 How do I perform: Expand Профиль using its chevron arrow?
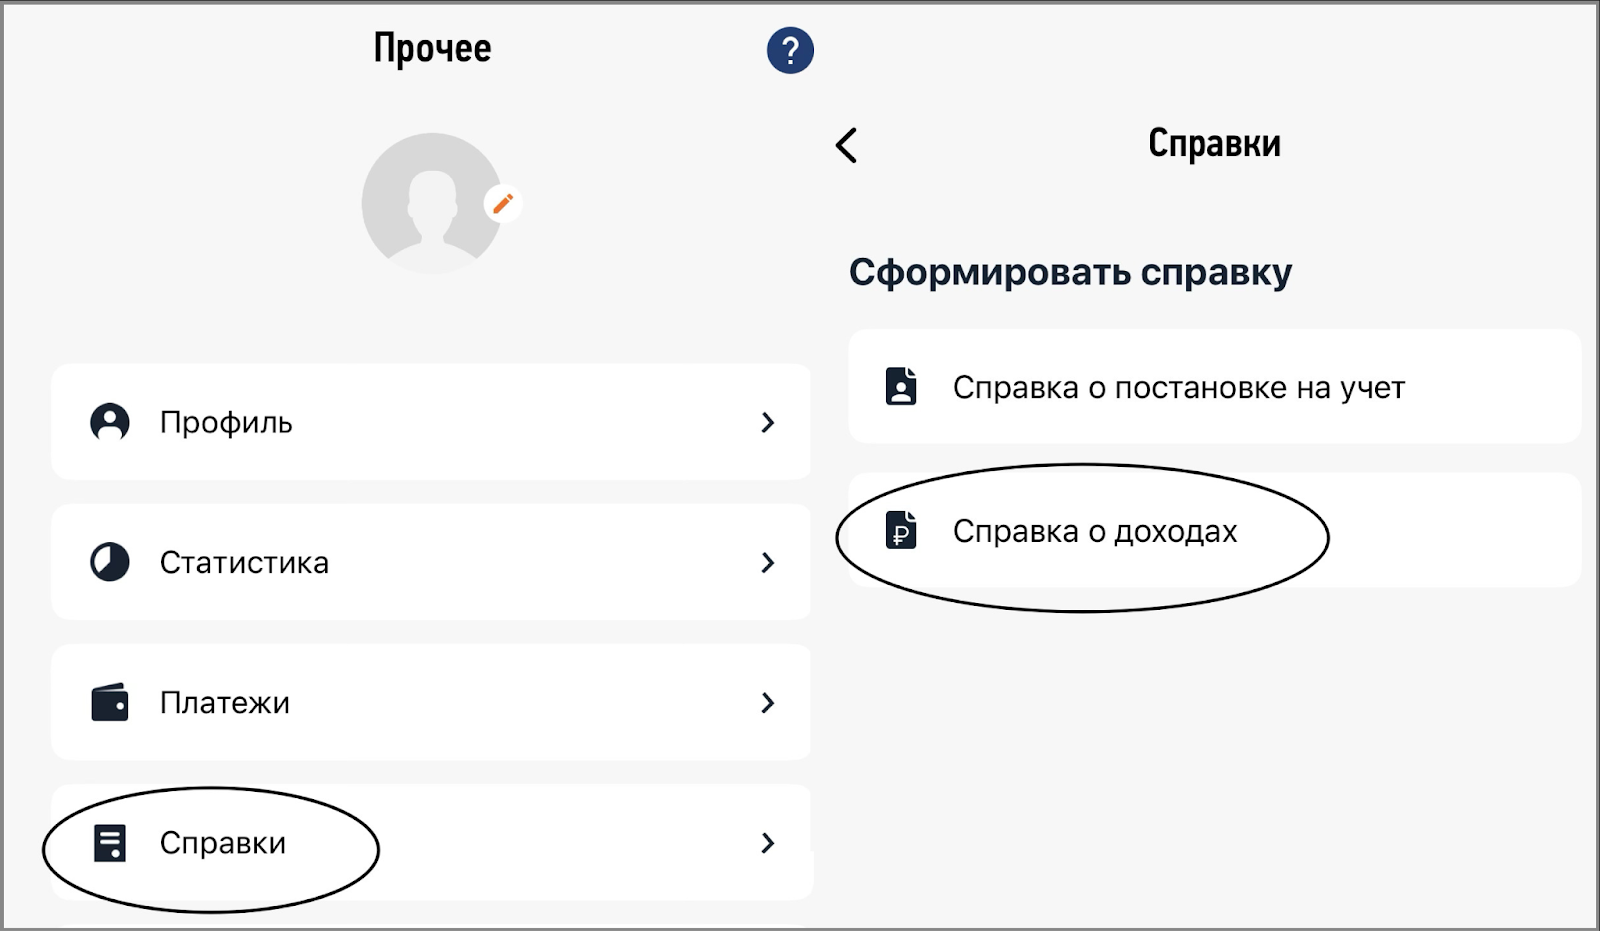pyautogui.click(x=767, y=423)
